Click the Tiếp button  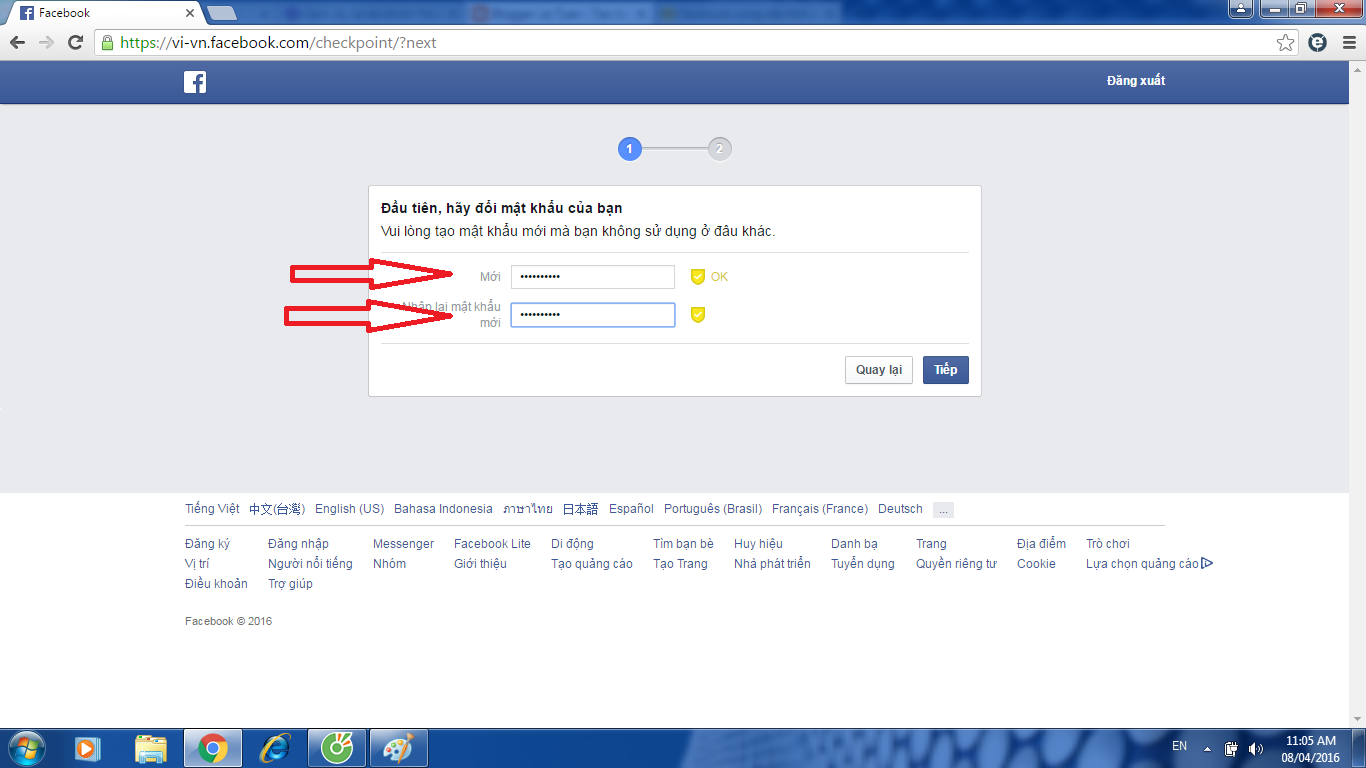(x=946, y=370)
